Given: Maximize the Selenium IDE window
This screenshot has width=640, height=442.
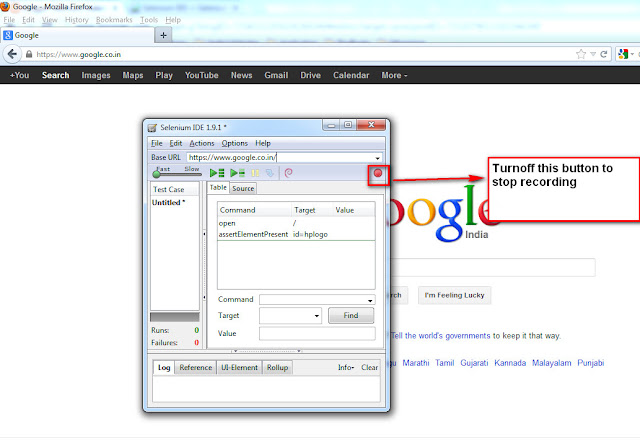Looking at the screenshot, I should coord(348,125).
